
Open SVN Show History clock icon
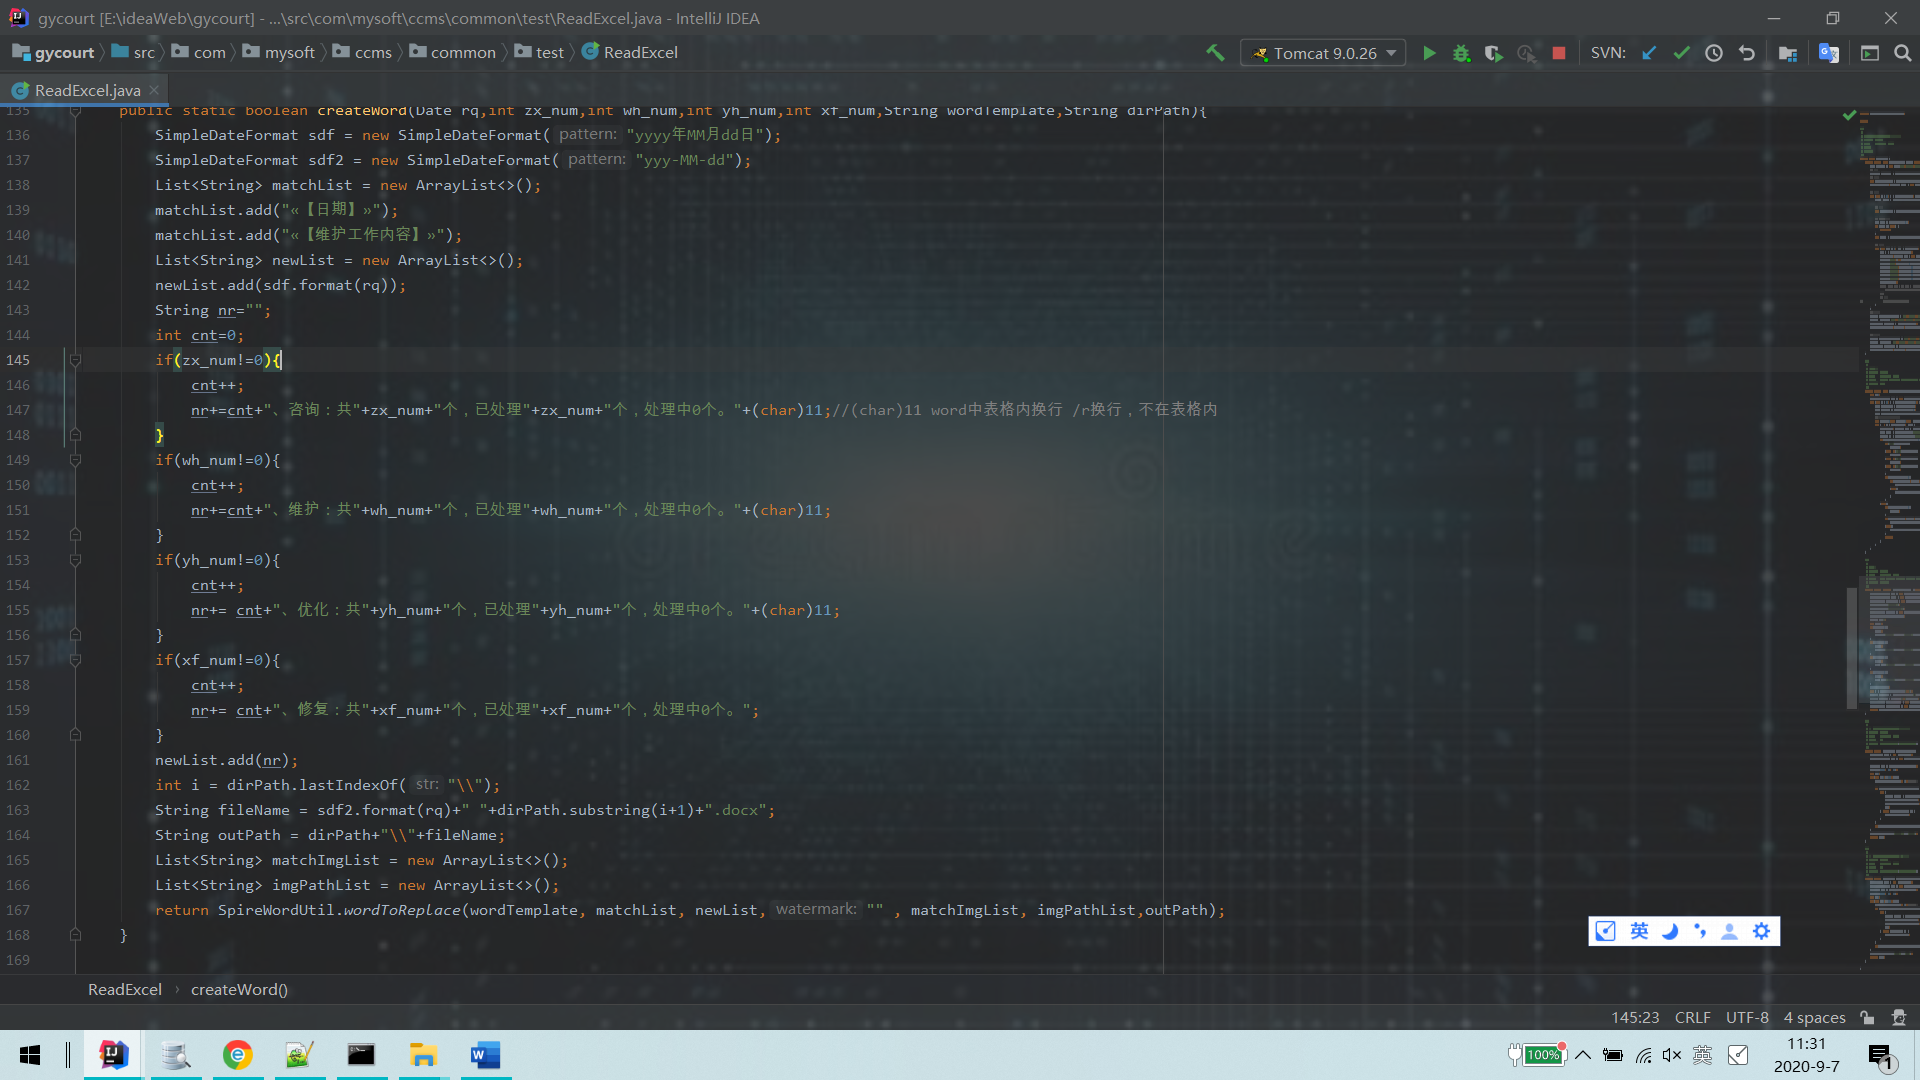[1713, 53]
